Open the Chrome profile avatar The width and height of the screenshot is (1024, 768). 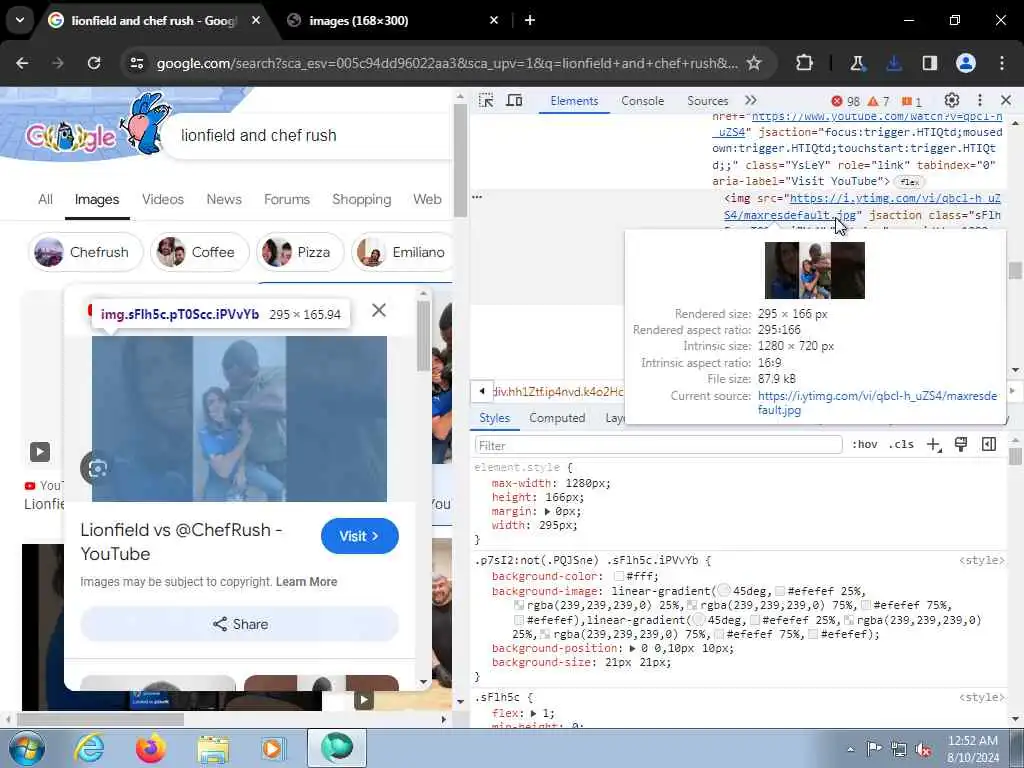pos(966,63)
